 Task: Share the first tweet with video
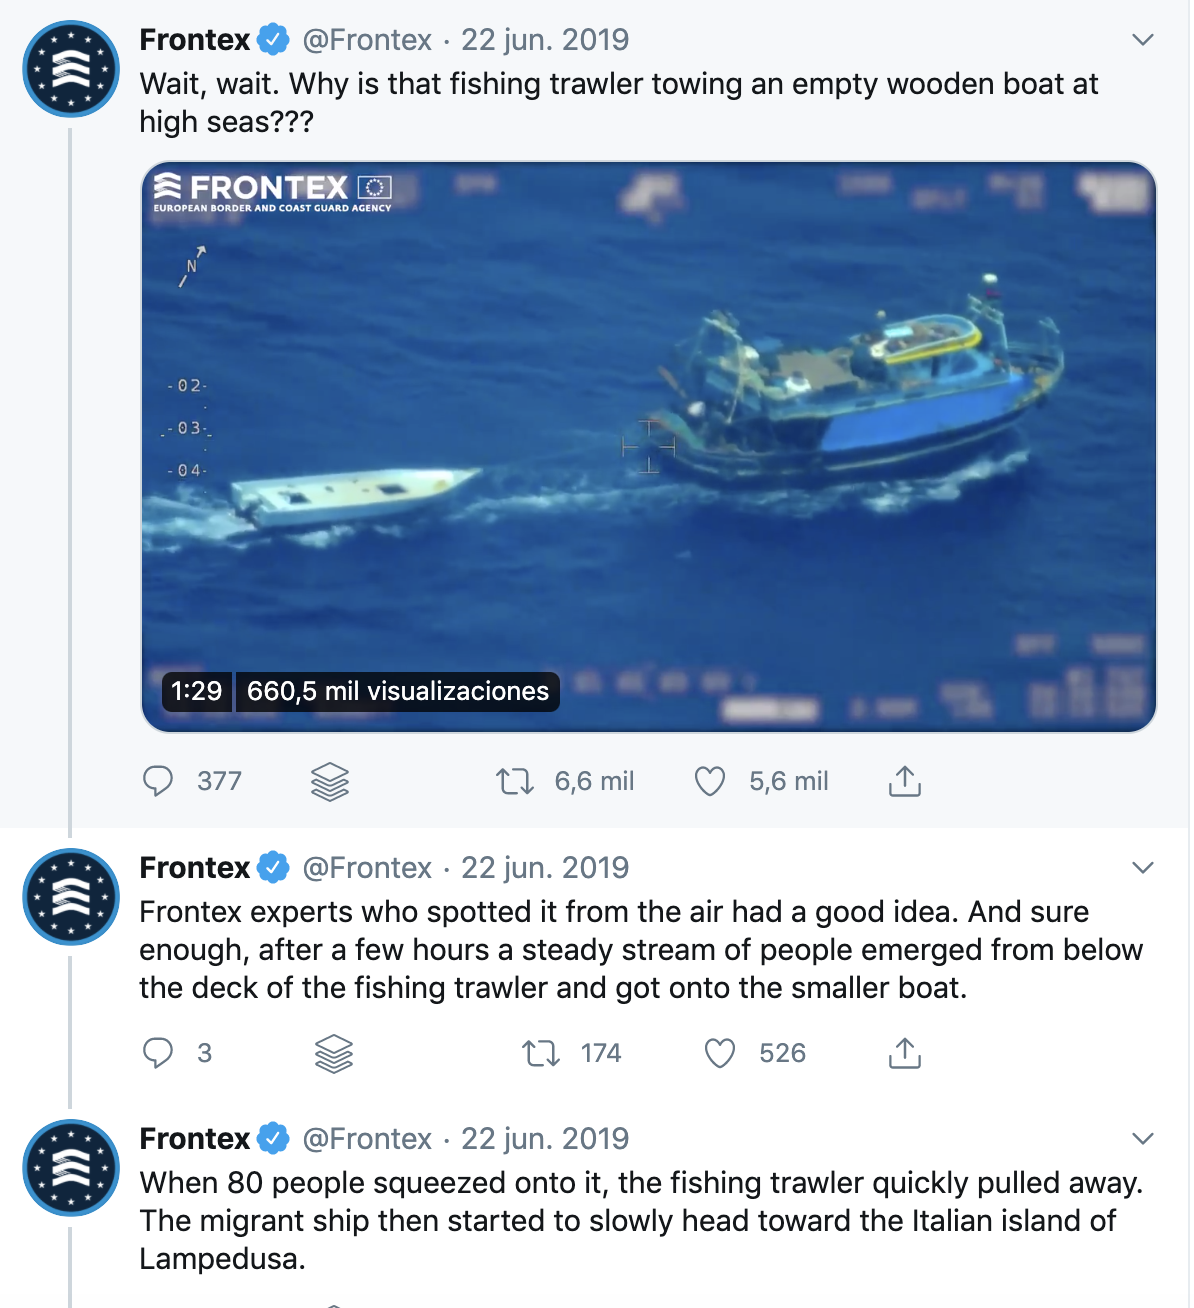[x=905, y=781]
